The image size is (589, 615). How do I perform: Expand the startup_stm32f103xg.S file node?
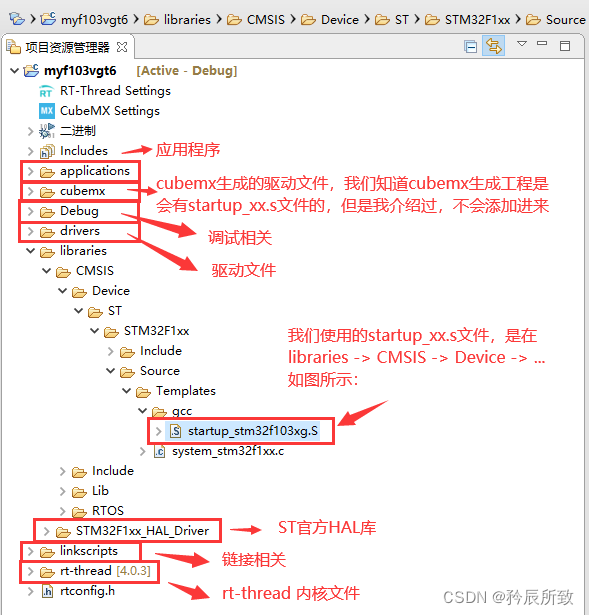(x=158, y=431)
